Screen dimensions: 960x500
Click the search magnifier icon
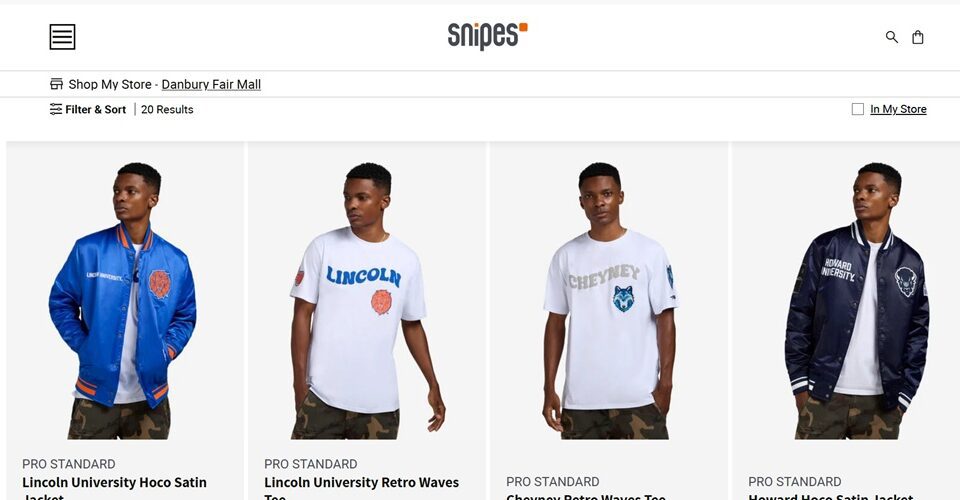point(891,37)
